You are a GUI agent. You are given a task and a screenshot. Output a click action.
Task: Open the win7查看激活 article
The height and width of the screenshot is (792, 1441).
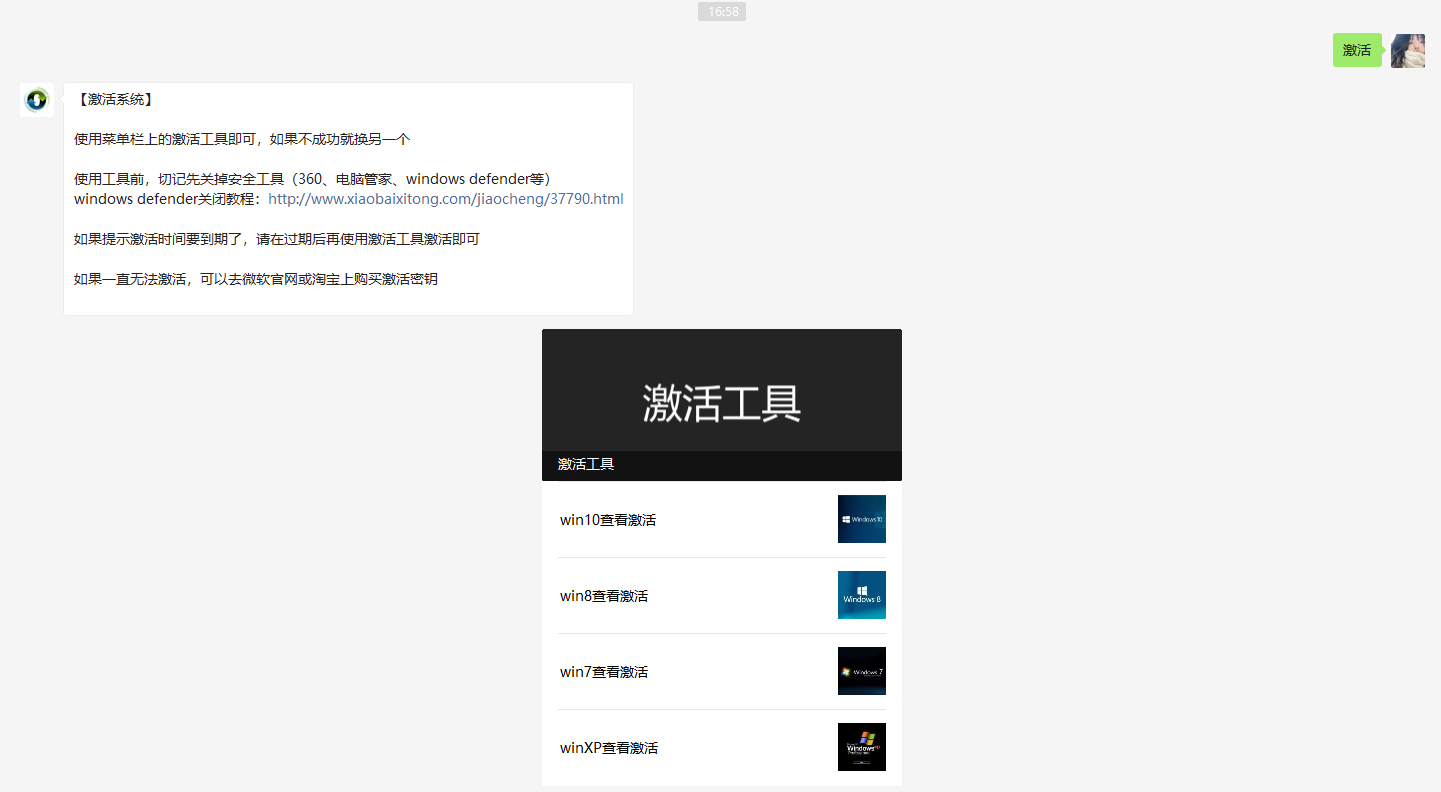[605, 671]
